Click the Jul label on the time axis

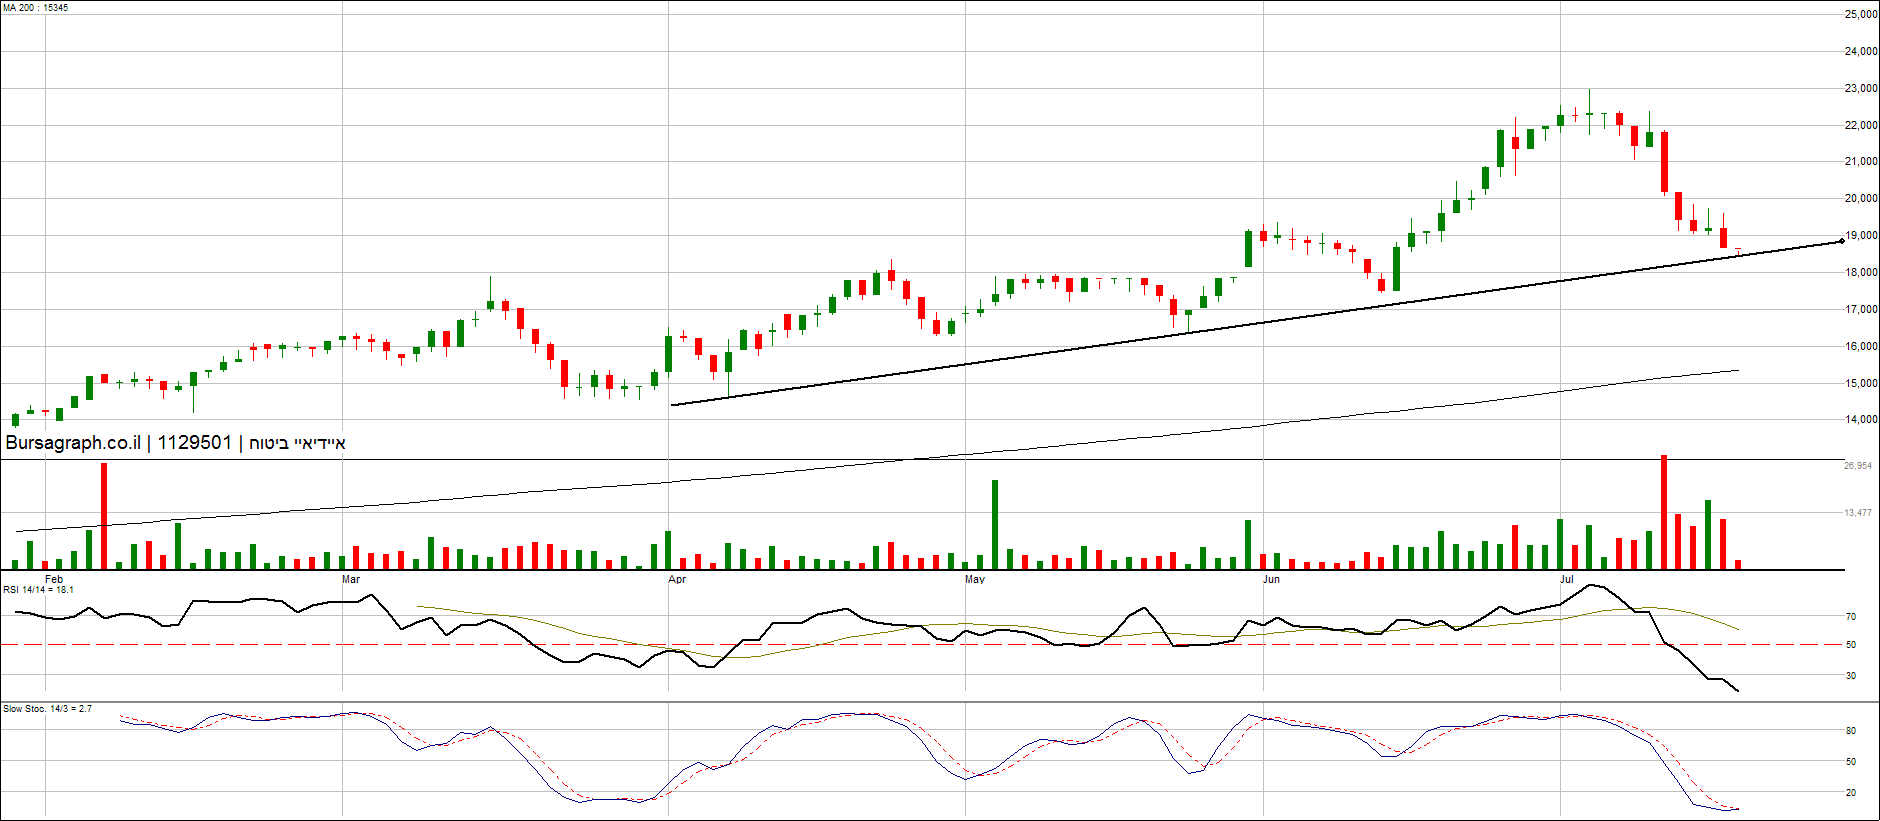(x=1567, y=580)
